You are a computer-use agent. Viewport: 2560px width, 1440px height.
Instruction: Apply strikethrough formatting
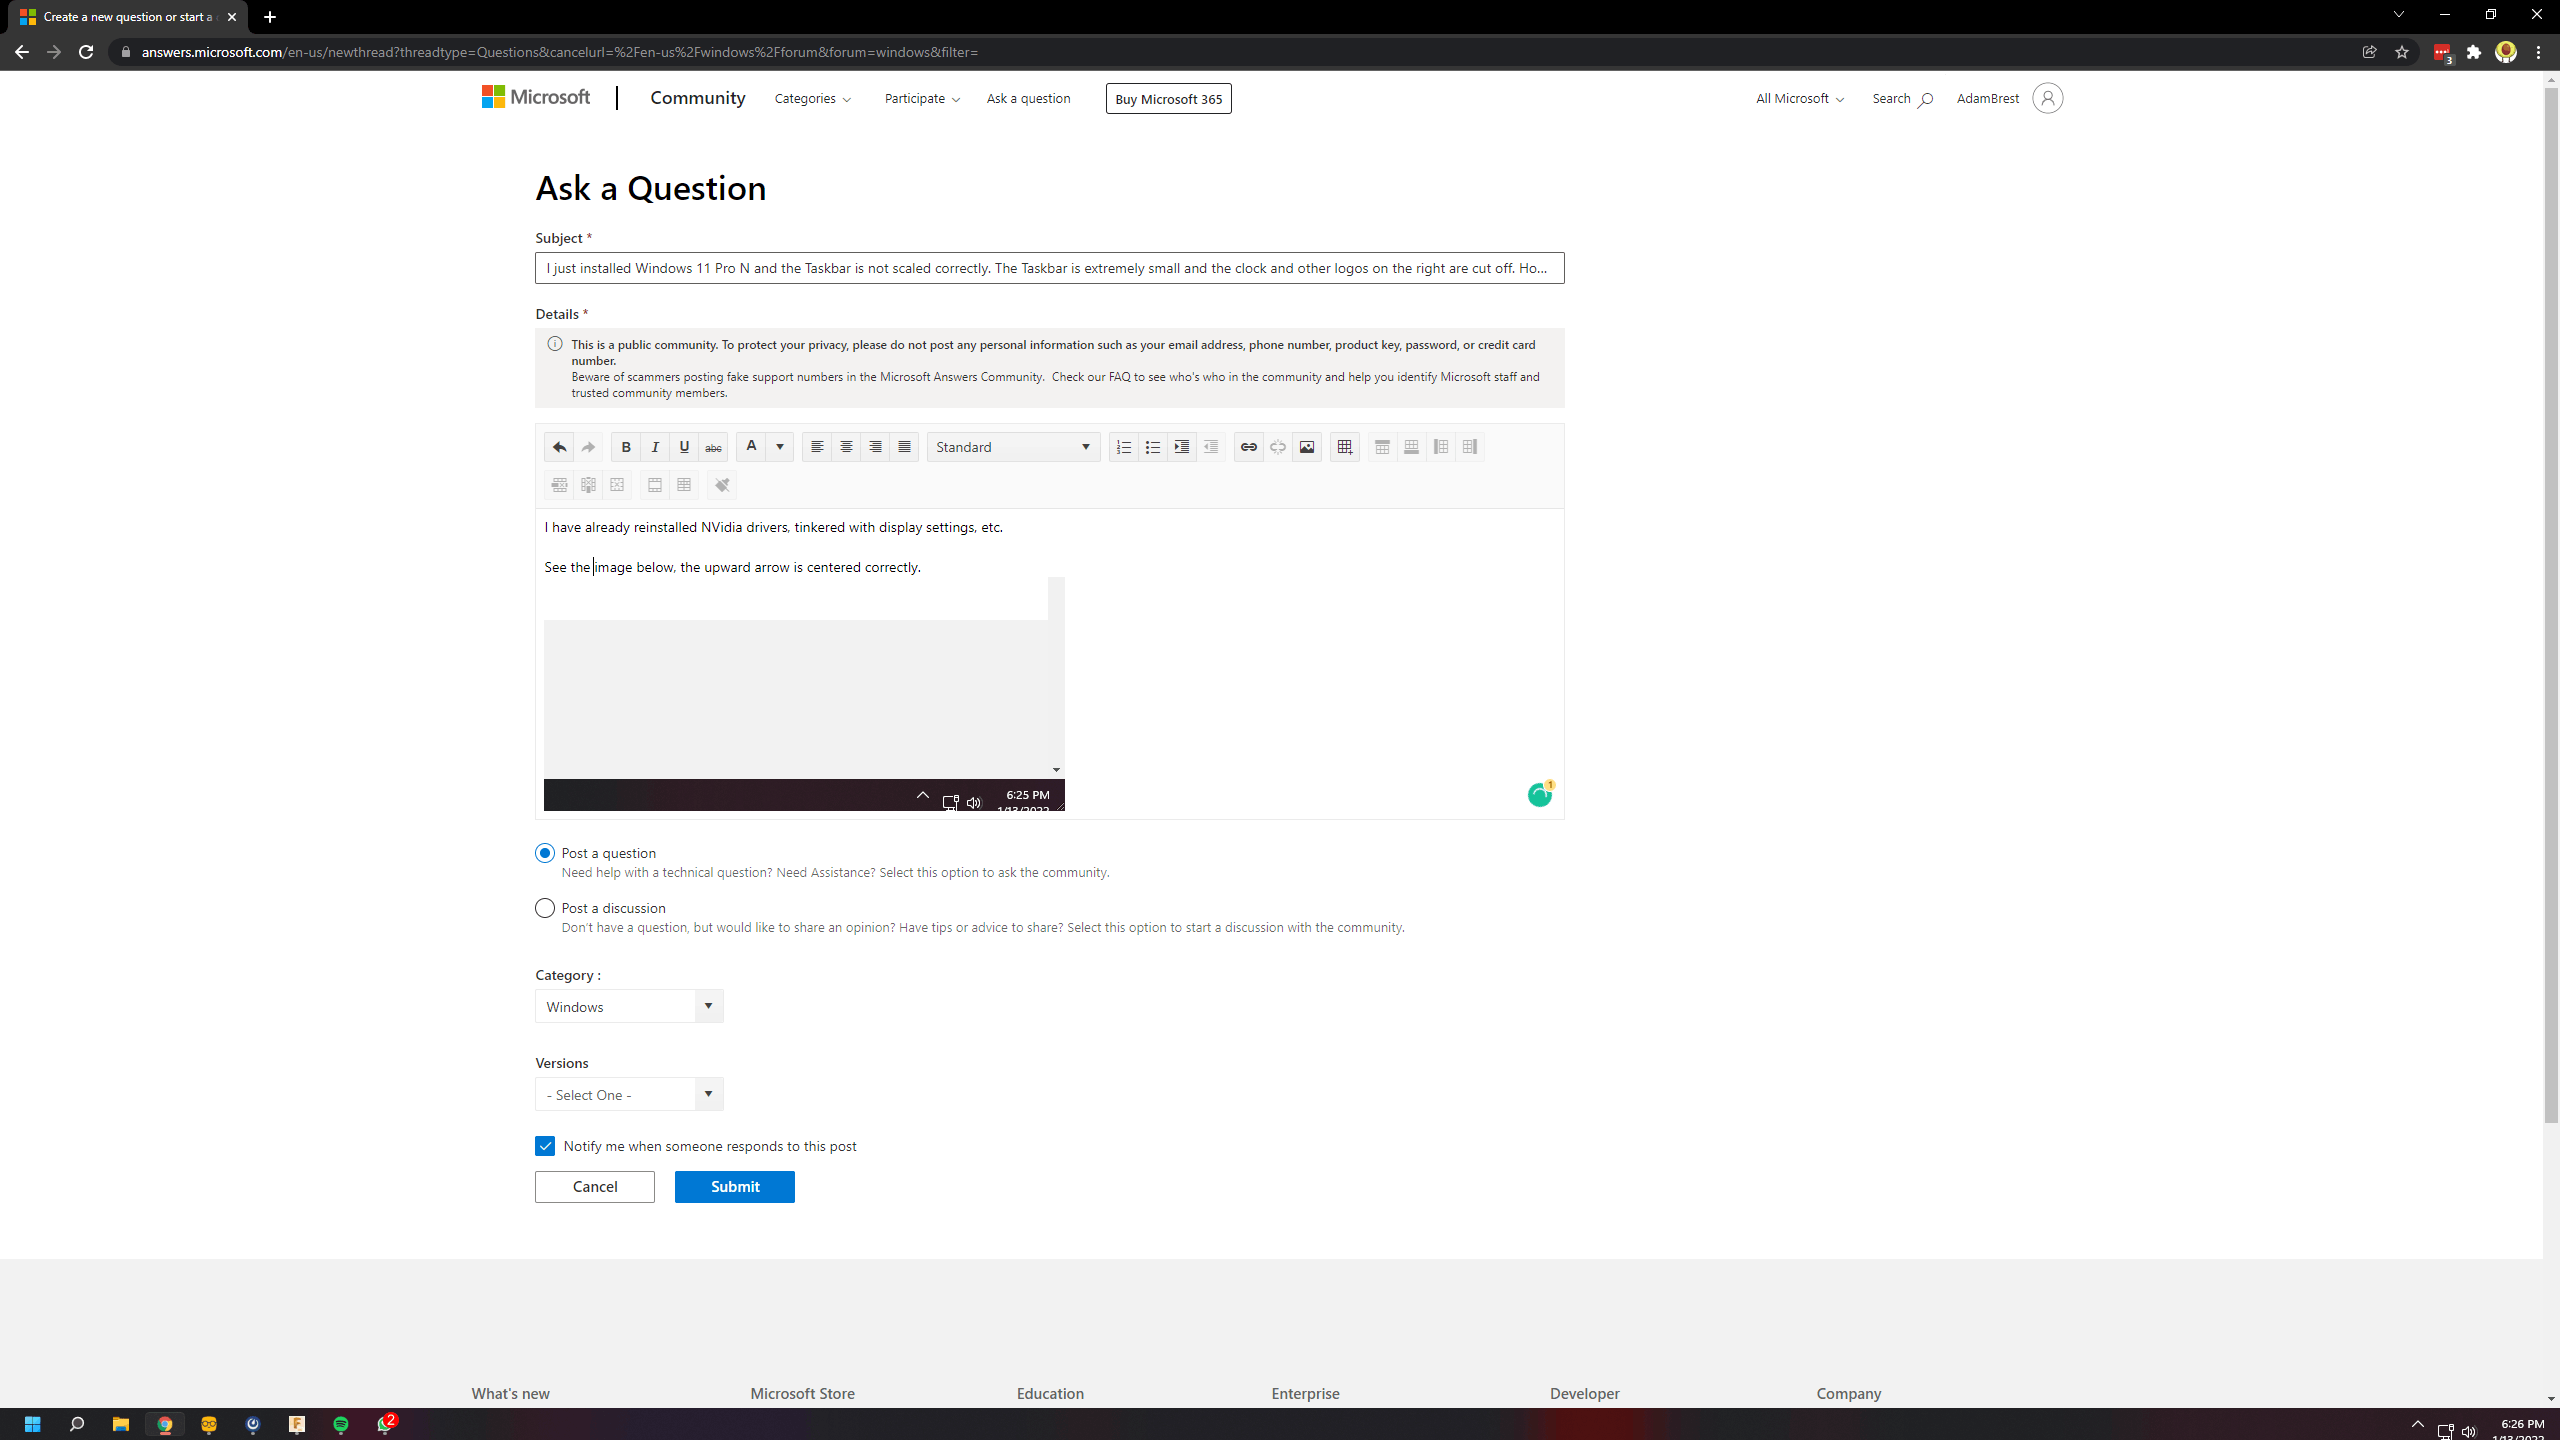[x=713, y=447]
